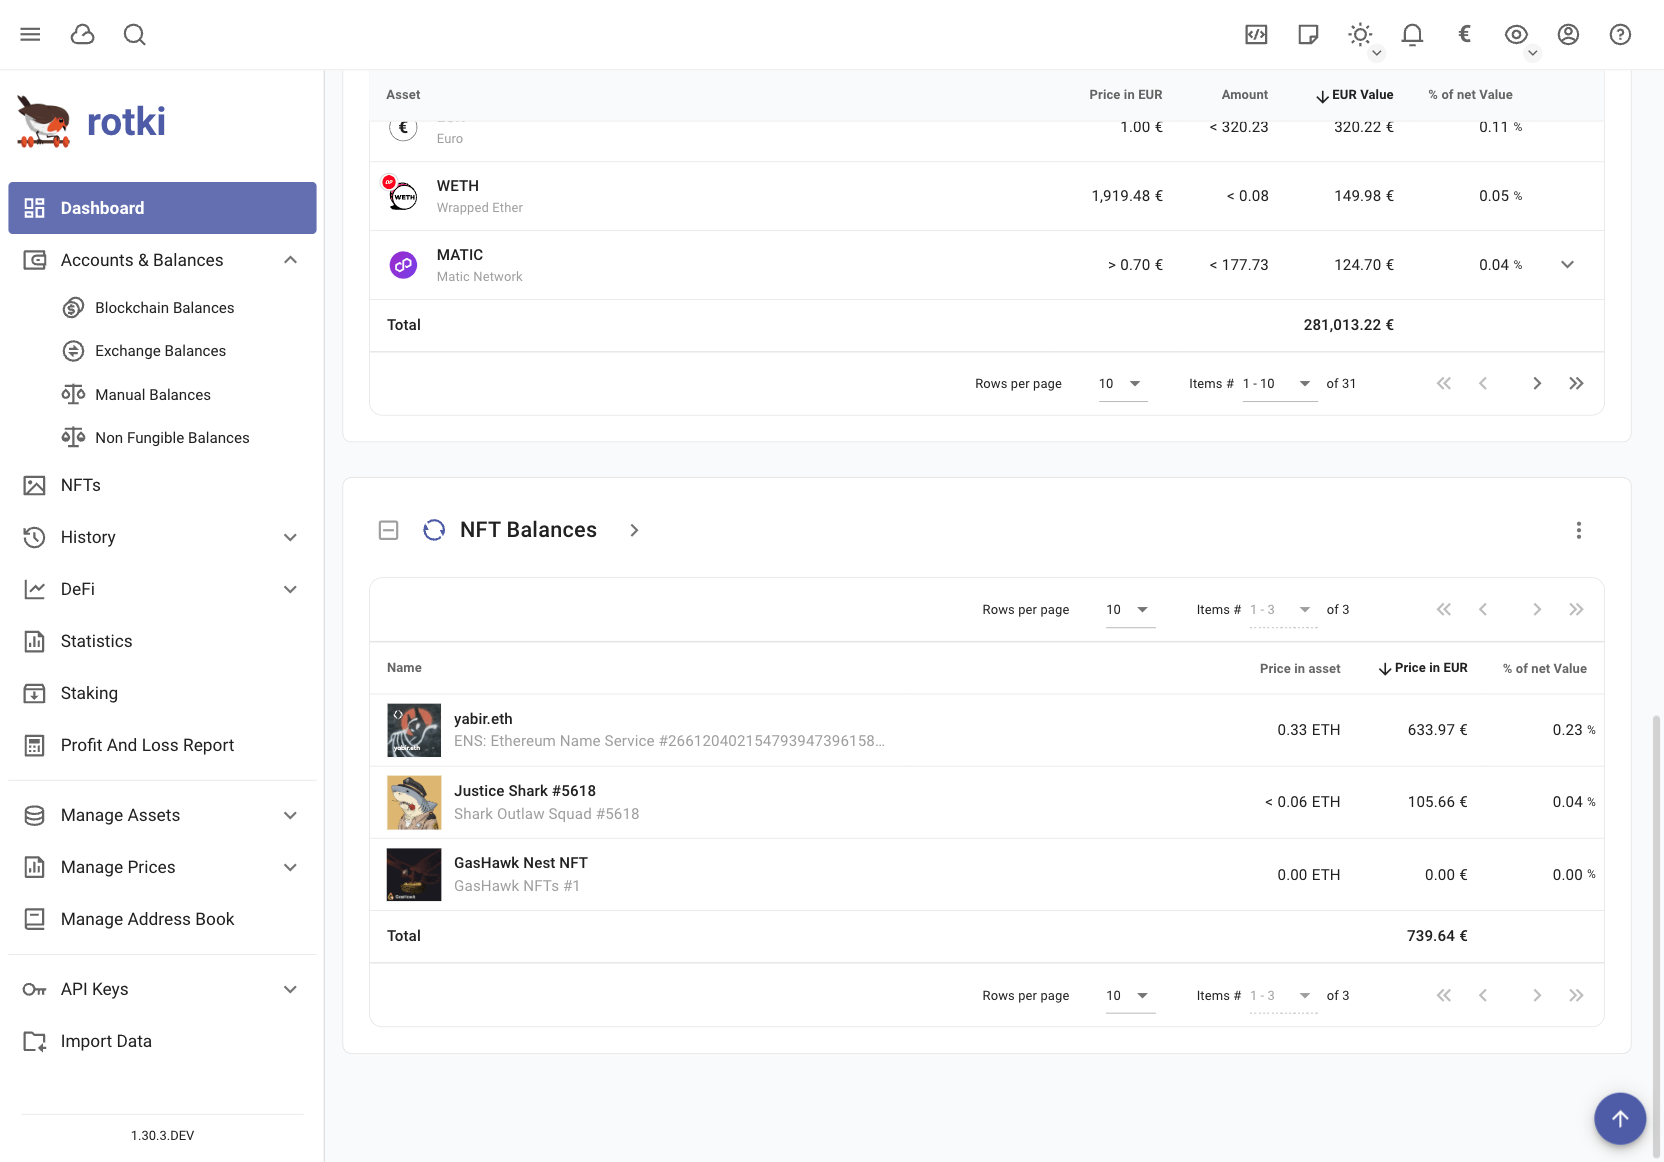The height and width of the screenshot is (1162, 1664).
Task: Click the rotki logo
Action: (x=91, y=122)
